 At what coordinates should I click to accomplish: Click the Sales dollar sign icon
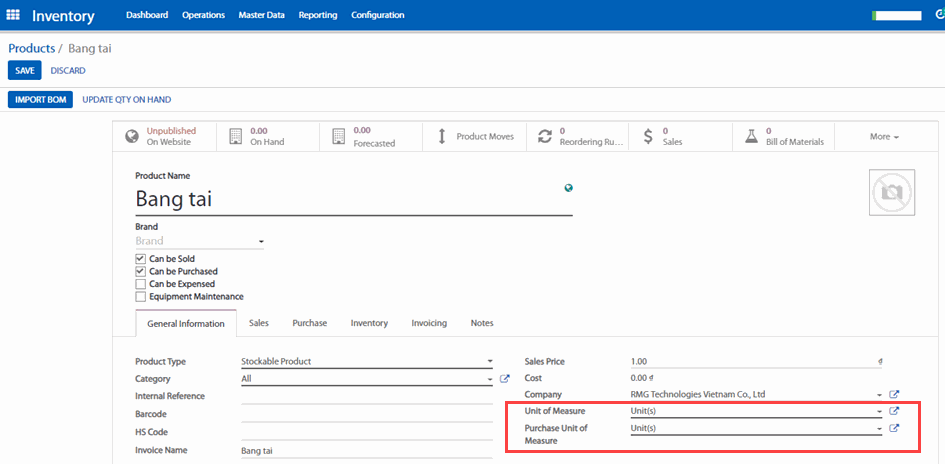[648, 136]
